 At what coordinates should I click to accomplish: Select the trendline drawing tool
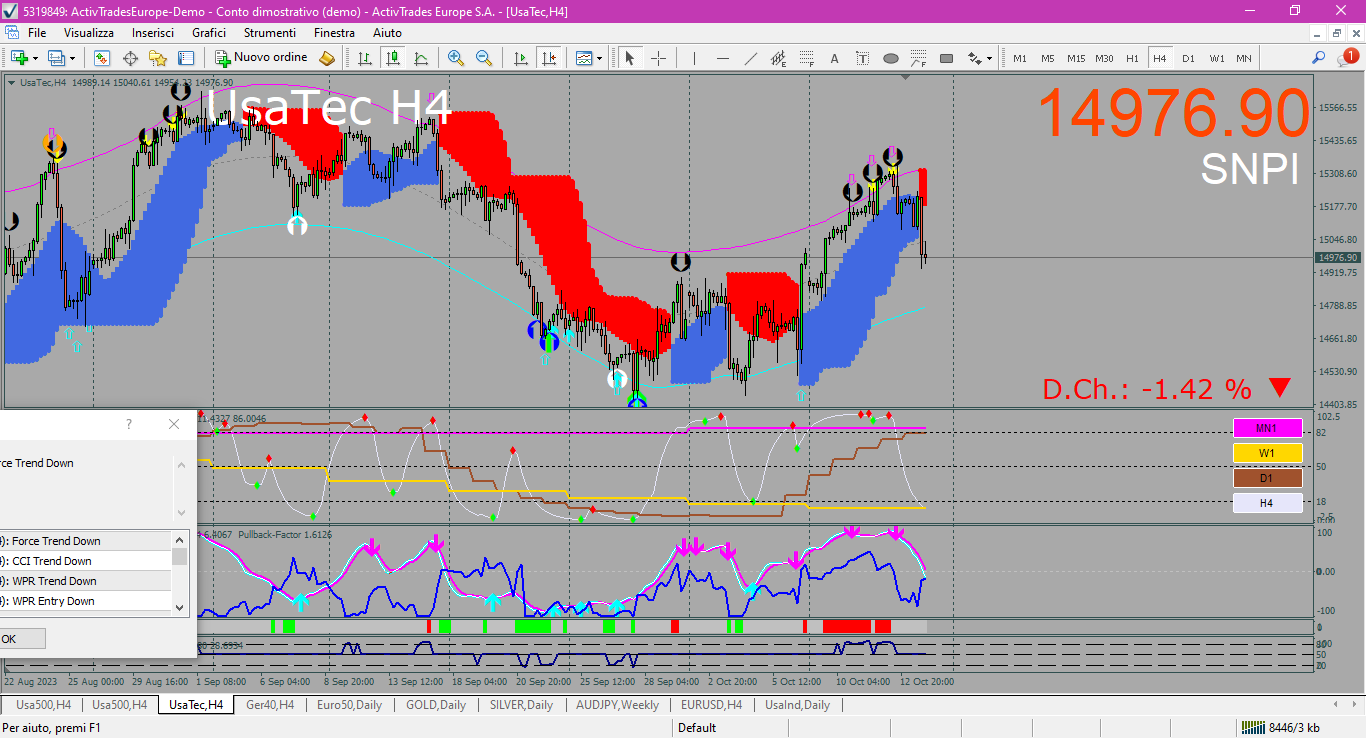[x=750, y=58]
